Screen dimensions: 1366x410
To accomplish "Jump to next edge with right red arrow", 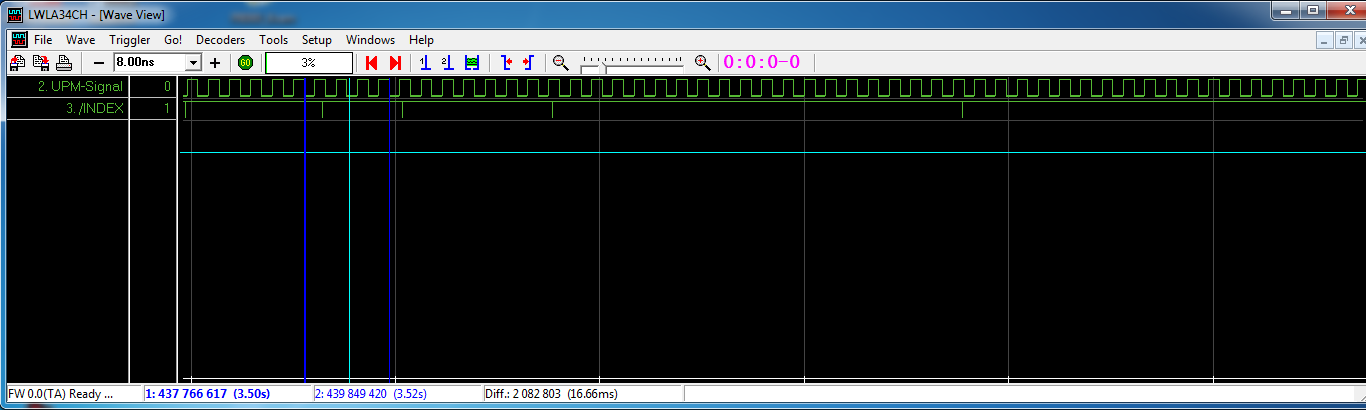I will (395, 63).
